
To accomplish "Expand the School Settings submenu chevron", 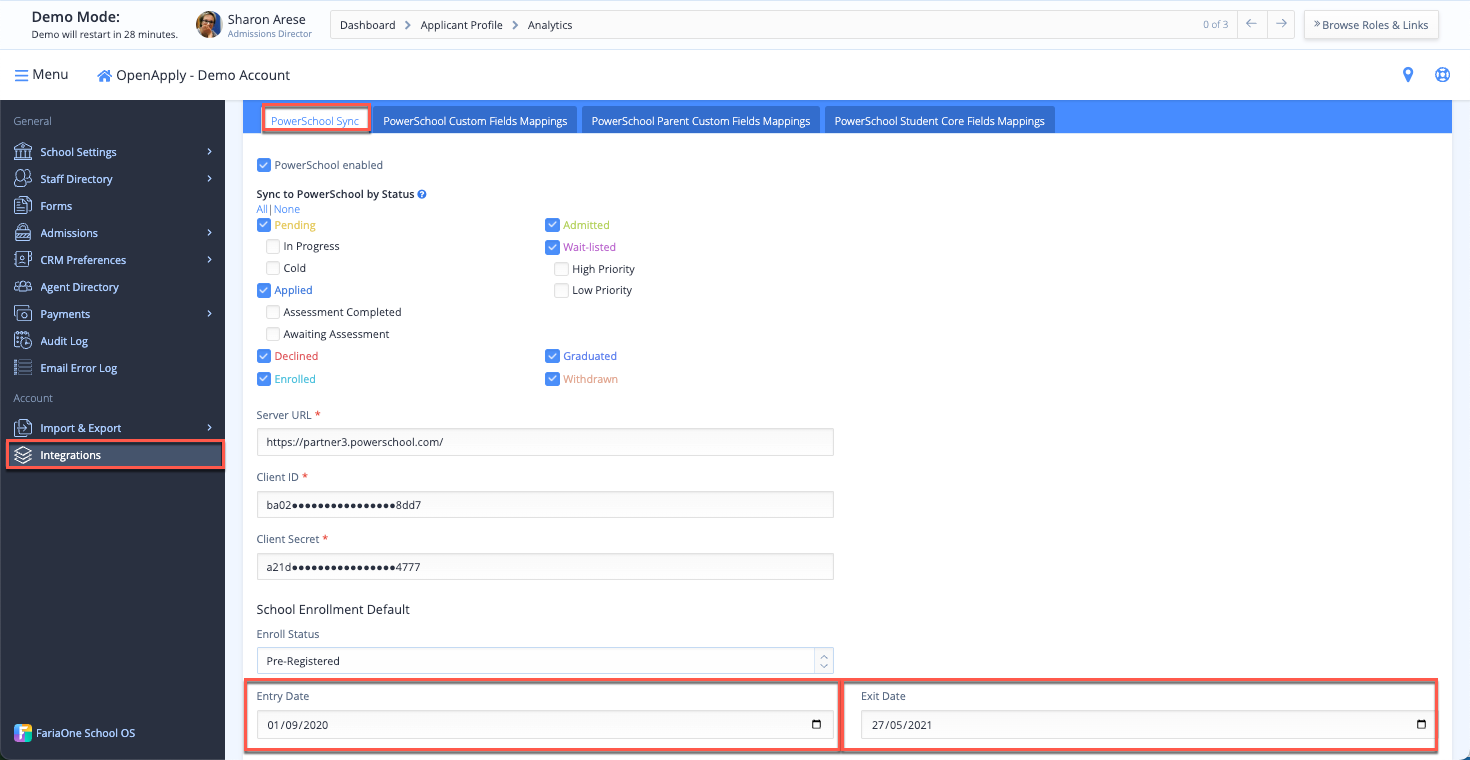I will click(x=210, y=152).
